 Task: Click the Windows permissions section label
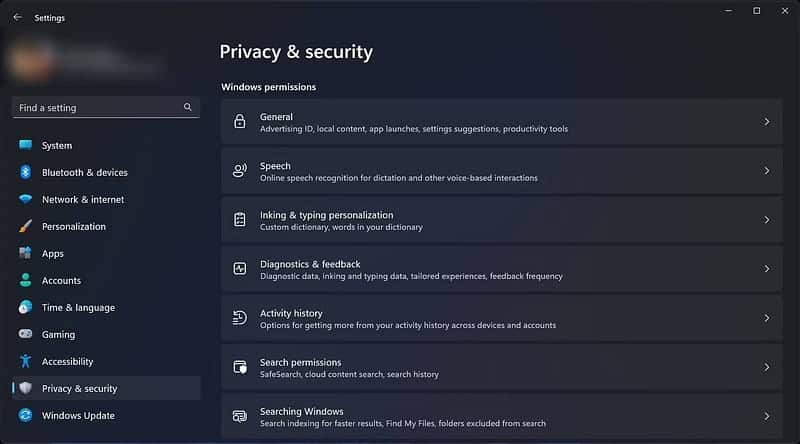[x=268, y=87]
